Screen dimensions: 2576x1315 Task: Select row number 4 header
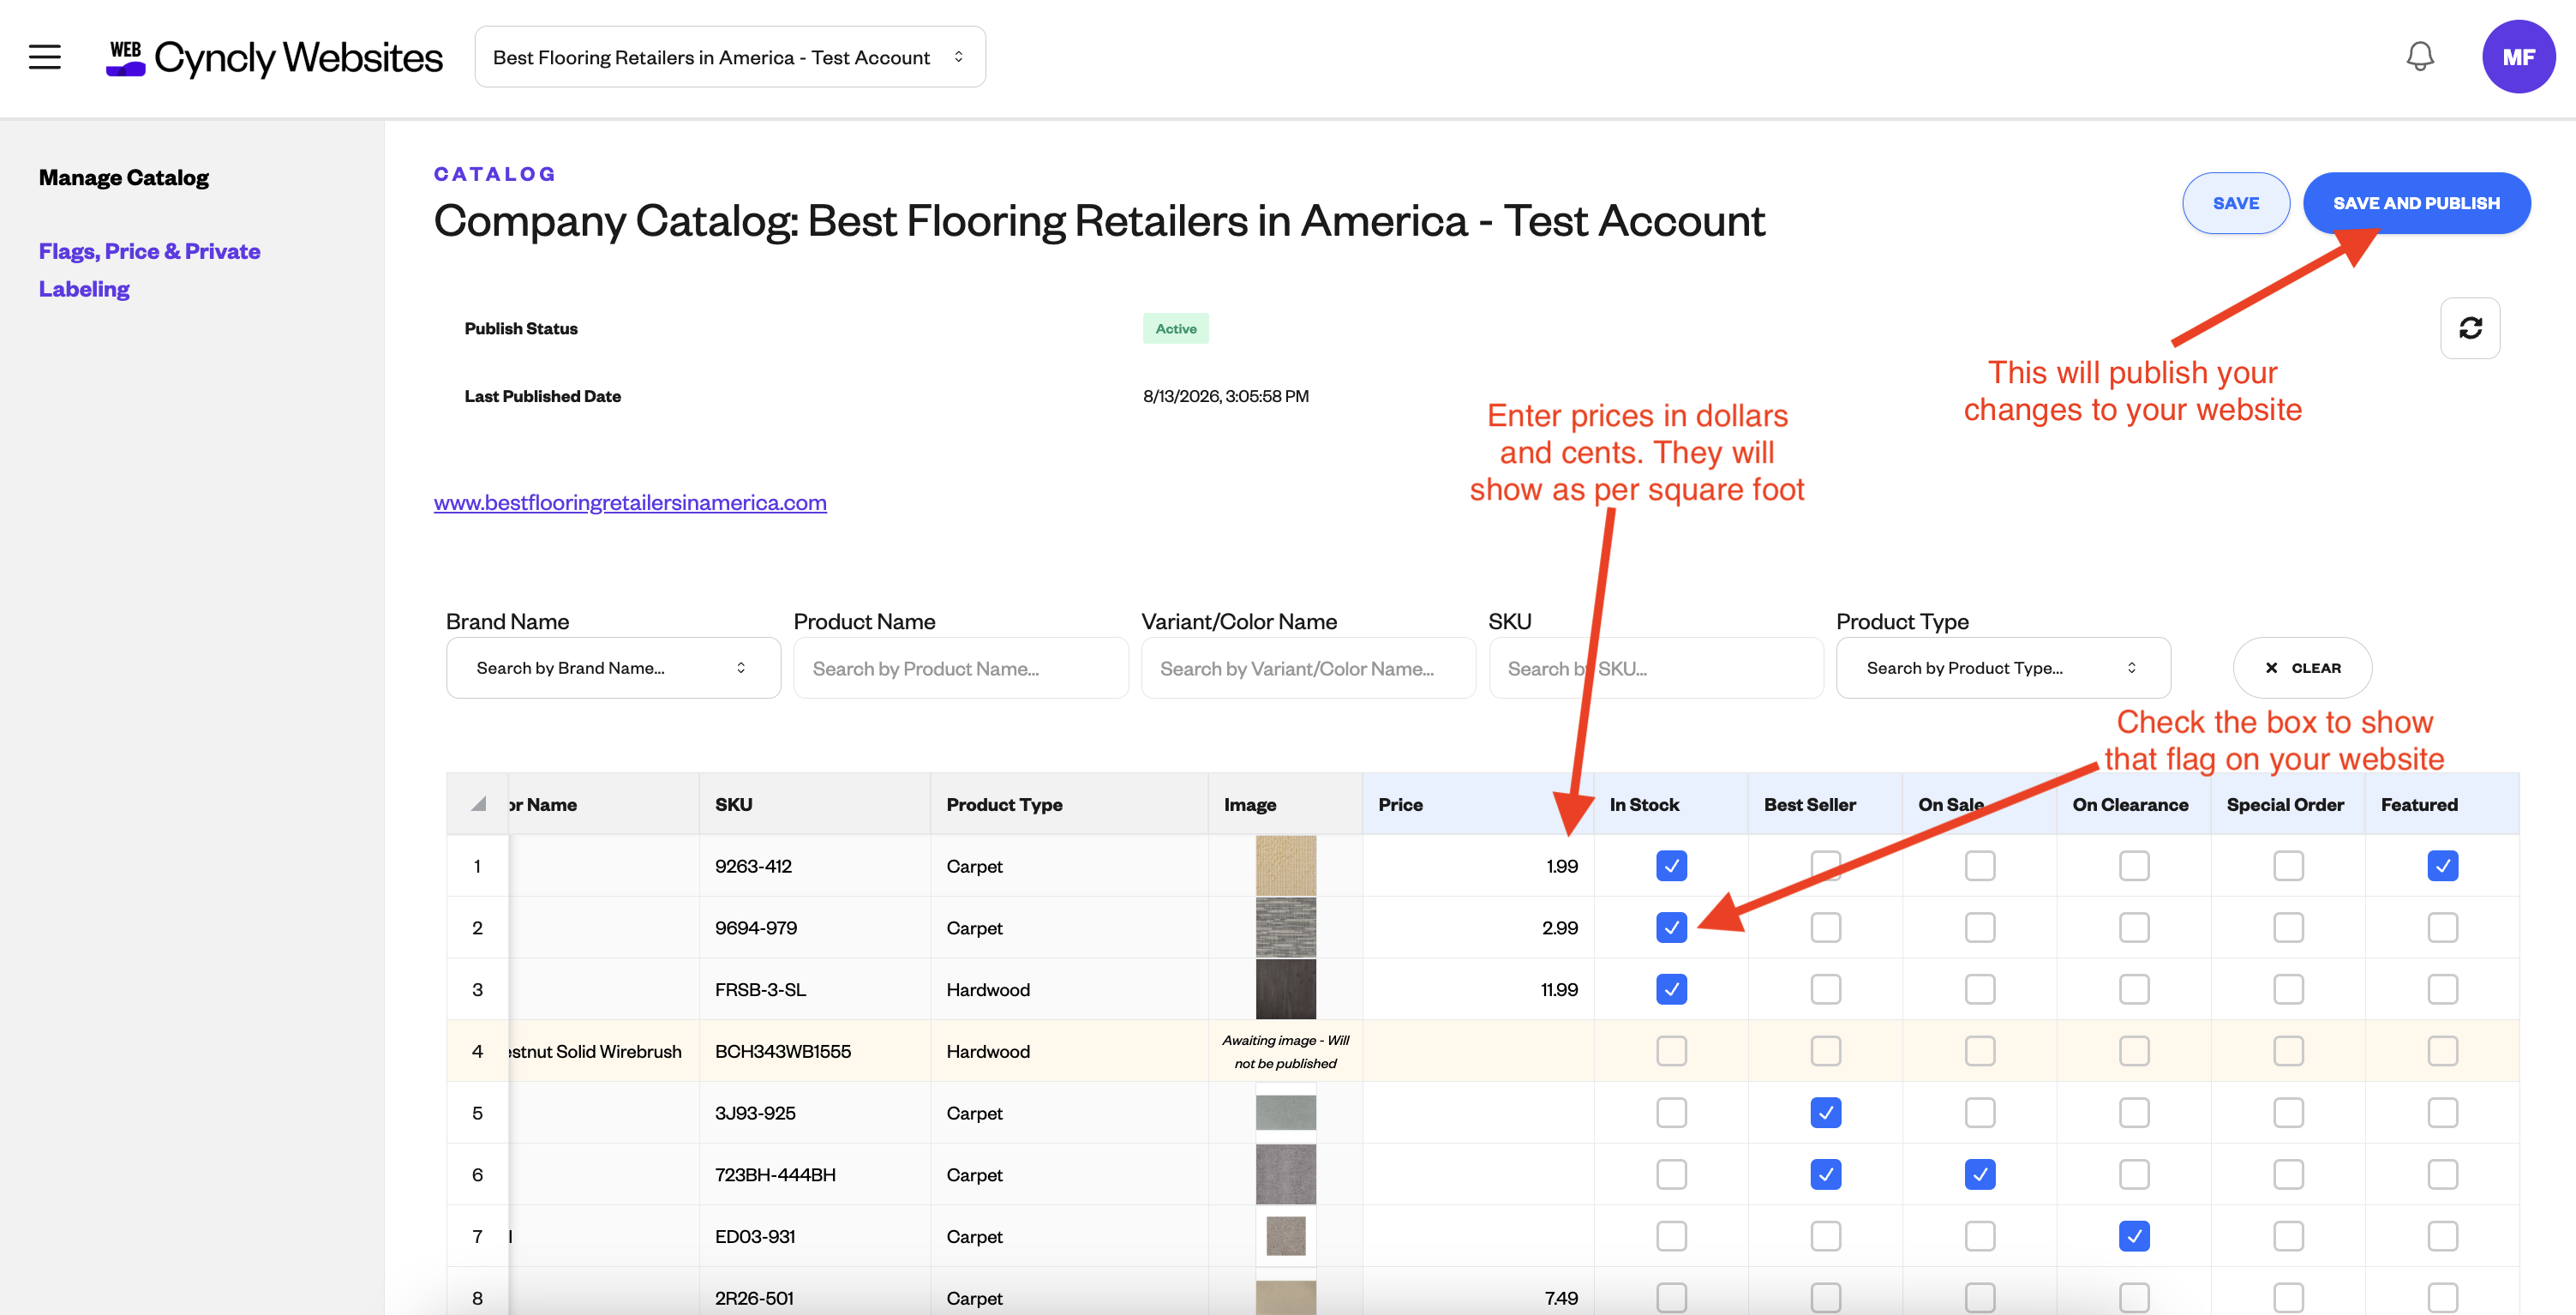click(x=478, y=1051)
